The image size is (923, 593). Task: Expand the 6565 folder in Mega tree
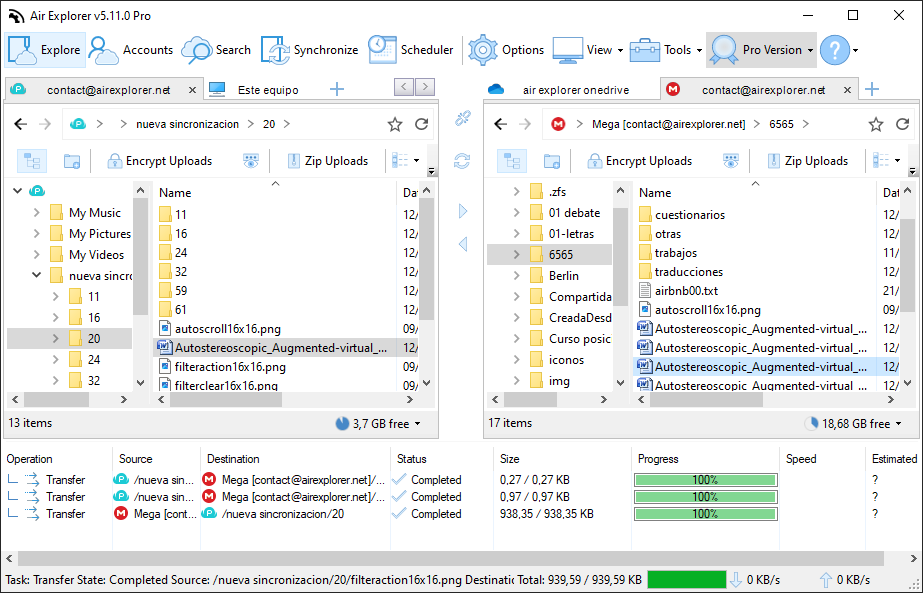pos(516,254)
